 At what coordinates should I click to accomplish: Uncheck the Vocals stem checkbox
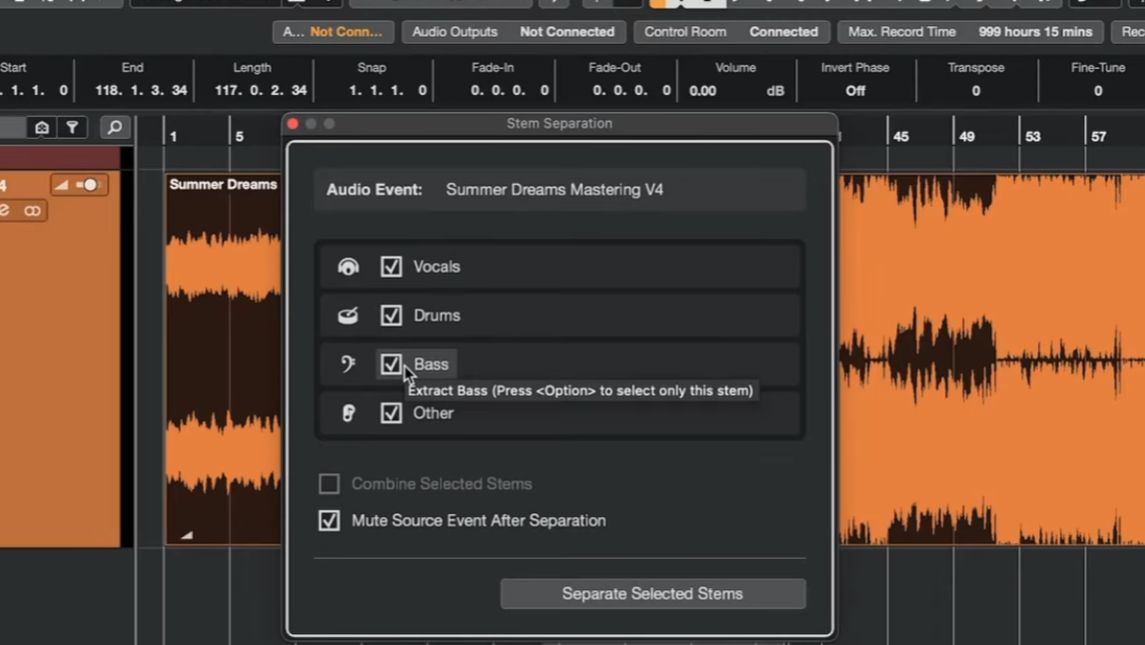pyautogui.click(x=391, y=267)
